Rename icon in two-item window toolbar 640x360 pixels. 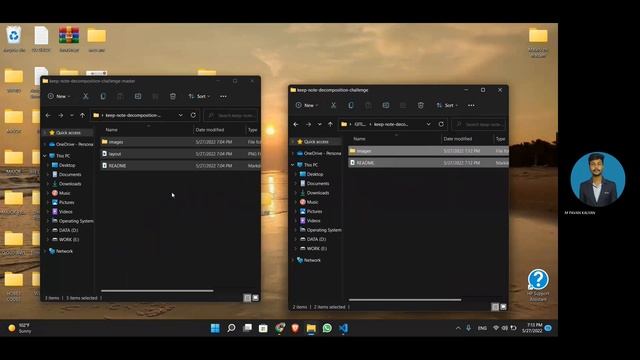386,105
